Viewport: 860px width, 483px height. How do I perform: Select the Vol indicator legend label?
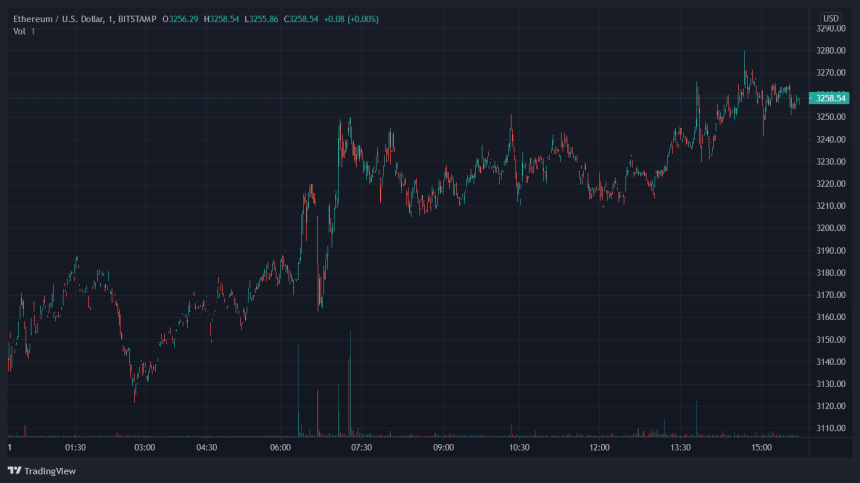coord(19,31)
